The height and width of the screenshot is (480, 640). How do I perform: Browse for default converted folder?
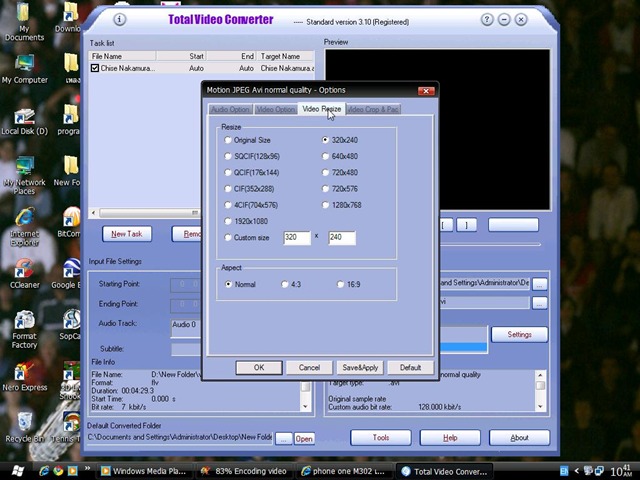tap(284, 439)
